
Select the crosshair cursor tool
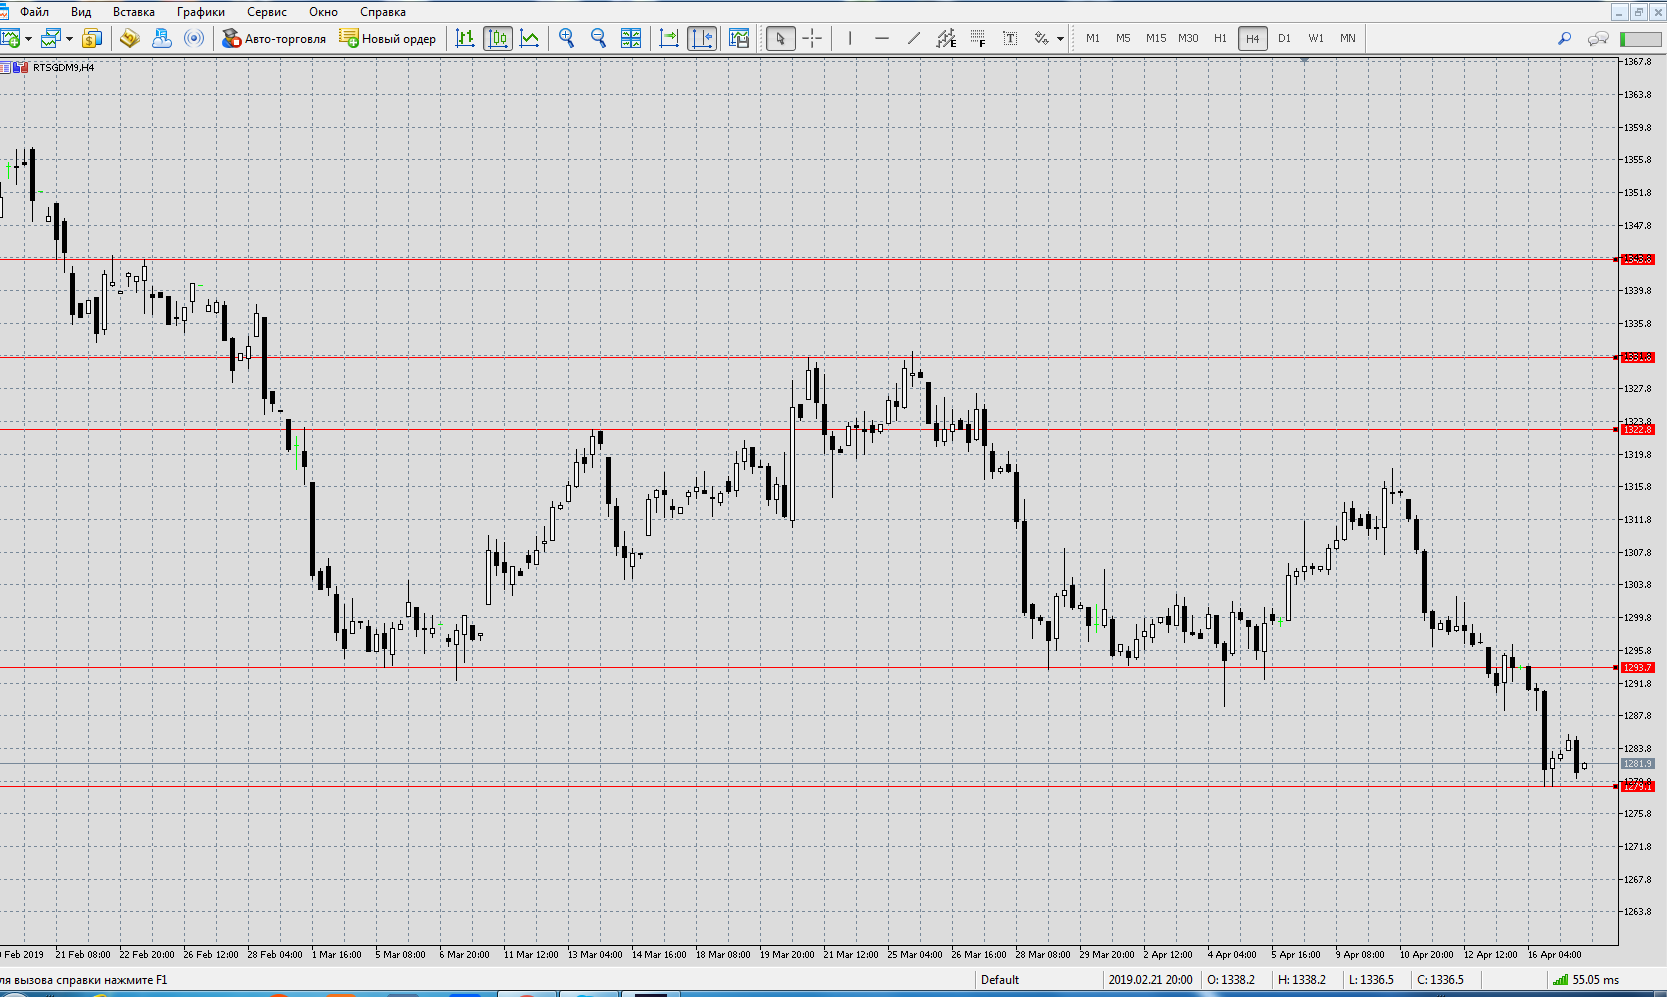tap(812, 38)
